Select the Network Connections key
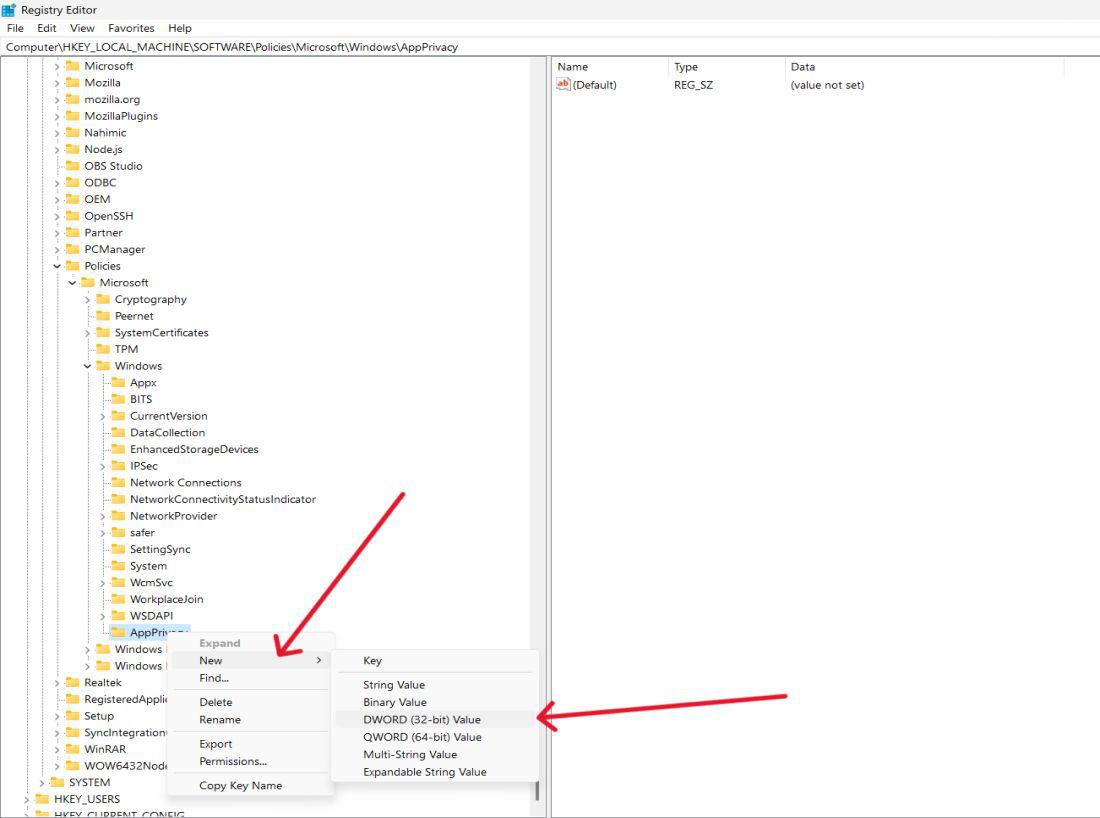Viewport: 1100px width, 818px height. coord(185,483)
